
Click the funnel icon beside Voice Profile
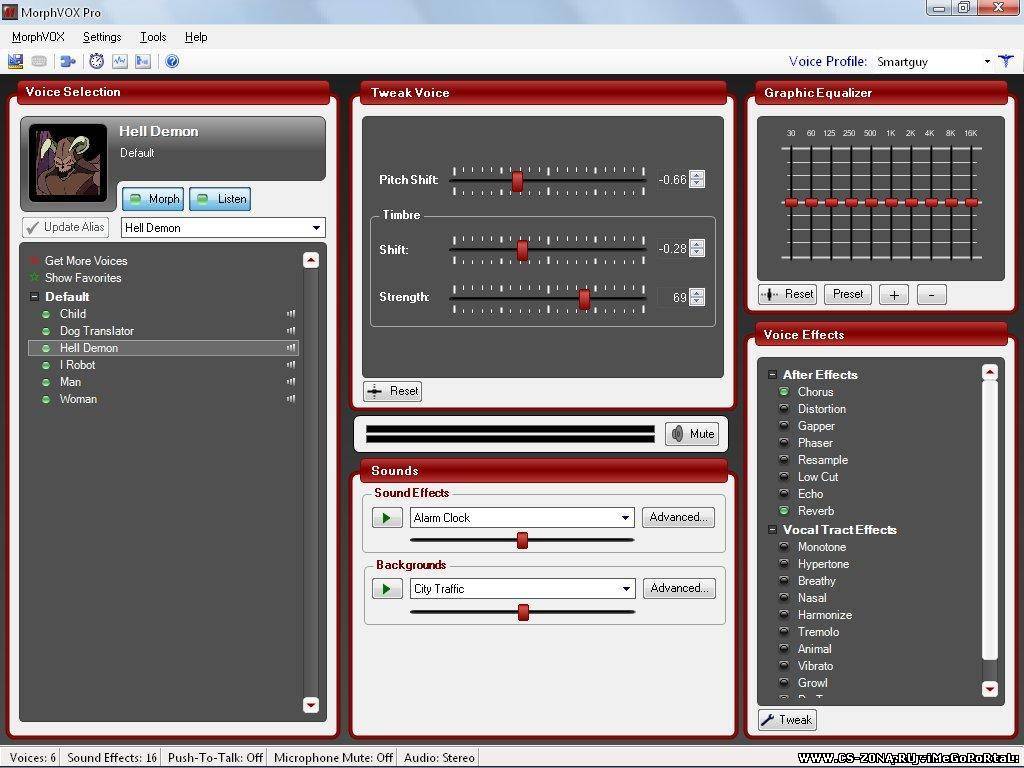[x=1006, y=61]
